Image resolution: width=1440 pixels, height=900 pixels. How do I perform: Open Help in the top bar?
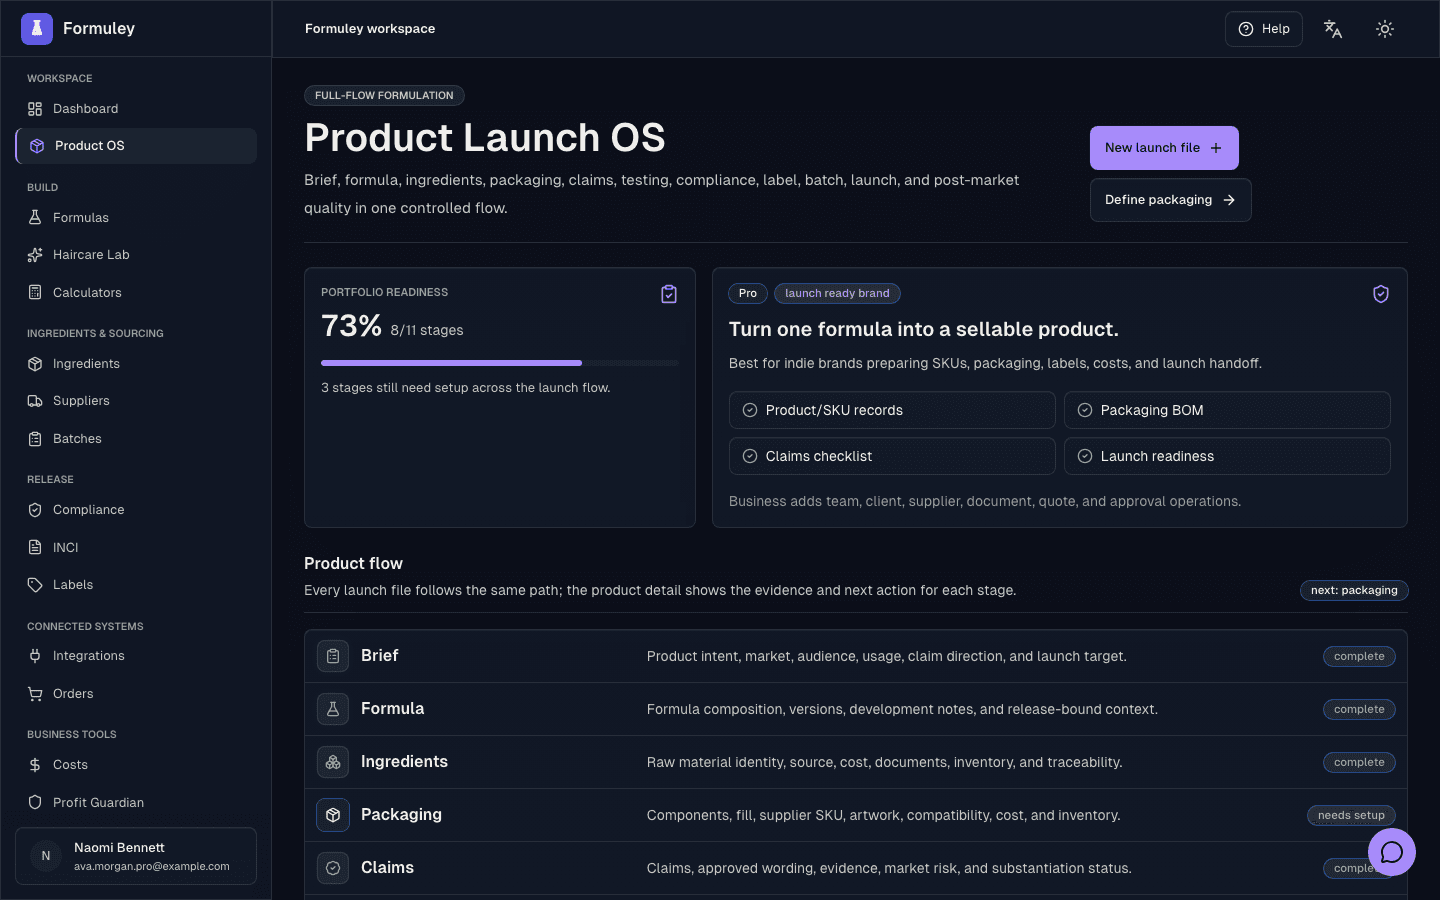(1264, 29)
